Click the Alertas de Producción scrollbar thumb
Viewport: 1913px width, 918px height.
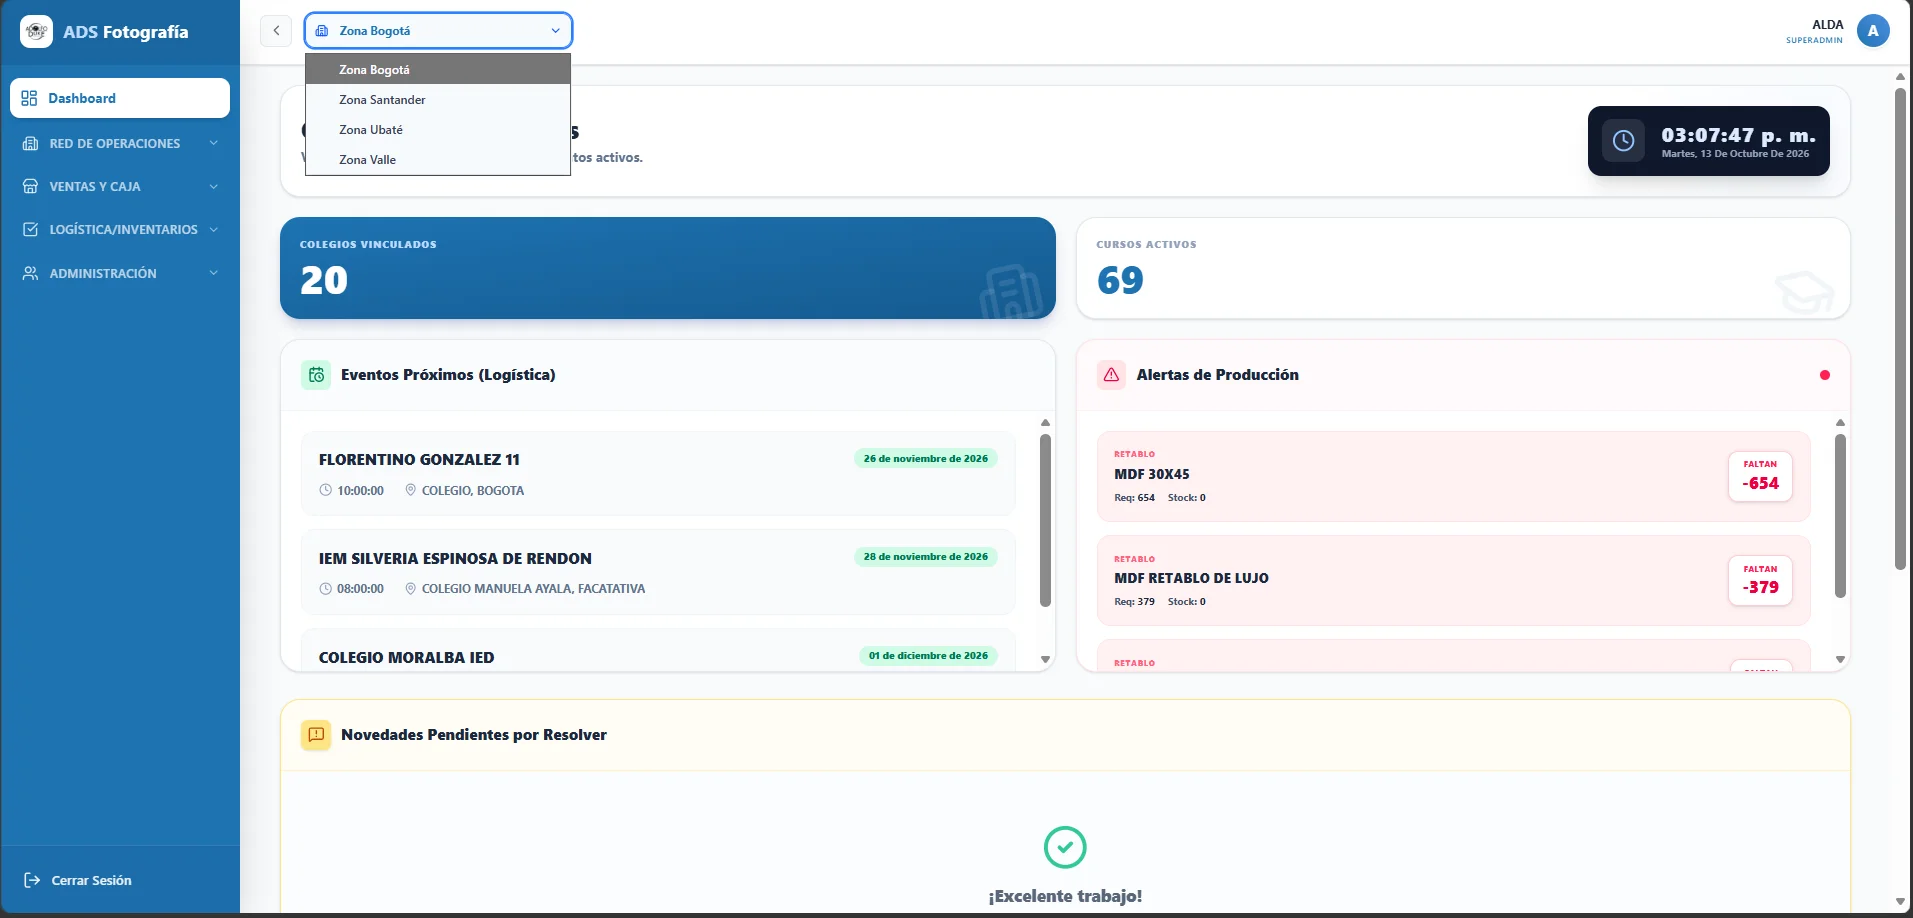(x=1840, y=516)
